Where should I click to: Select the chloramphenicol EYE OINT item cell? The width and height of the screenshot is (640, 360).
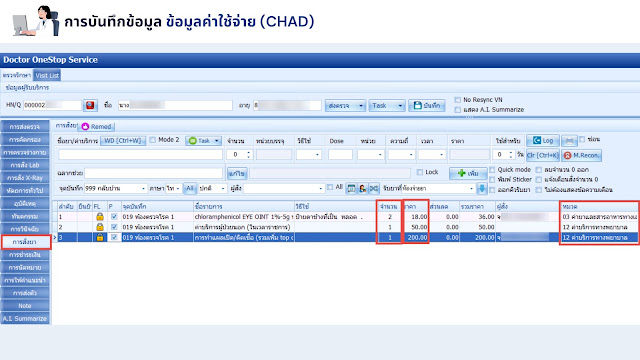tap(244, 217)
